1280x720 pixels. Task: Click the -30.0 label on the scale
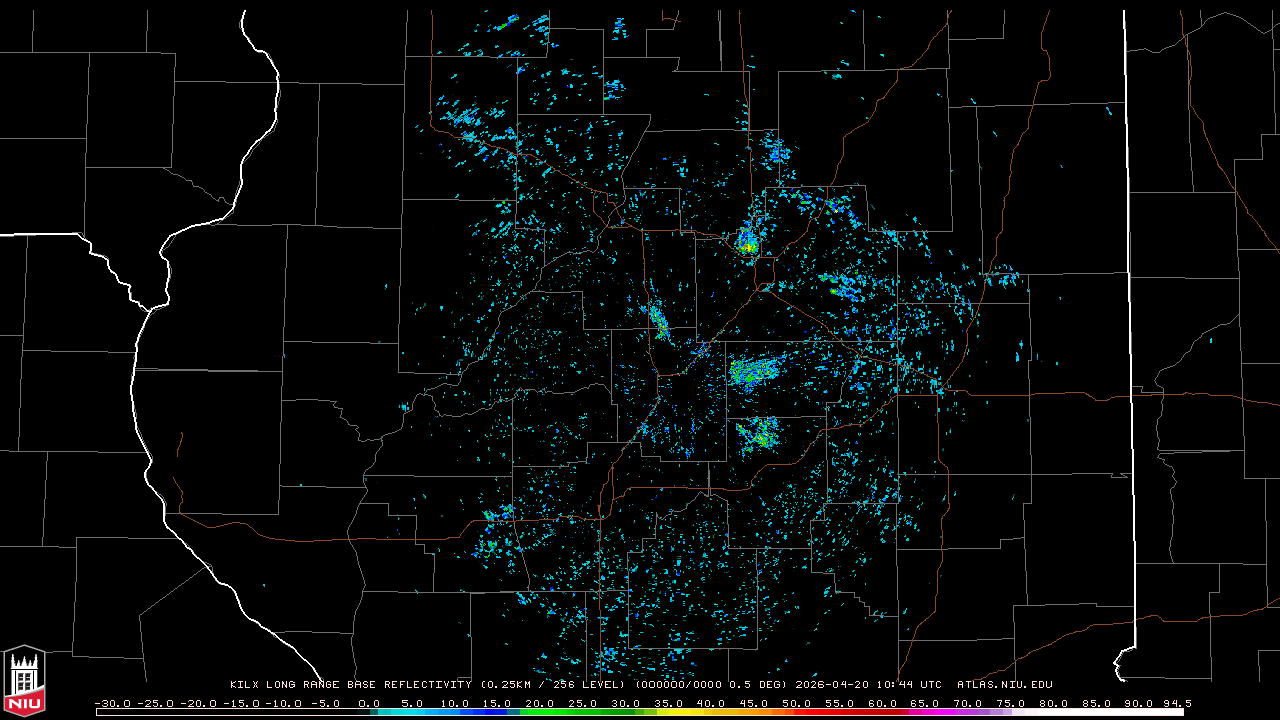(x=112, y=703)
